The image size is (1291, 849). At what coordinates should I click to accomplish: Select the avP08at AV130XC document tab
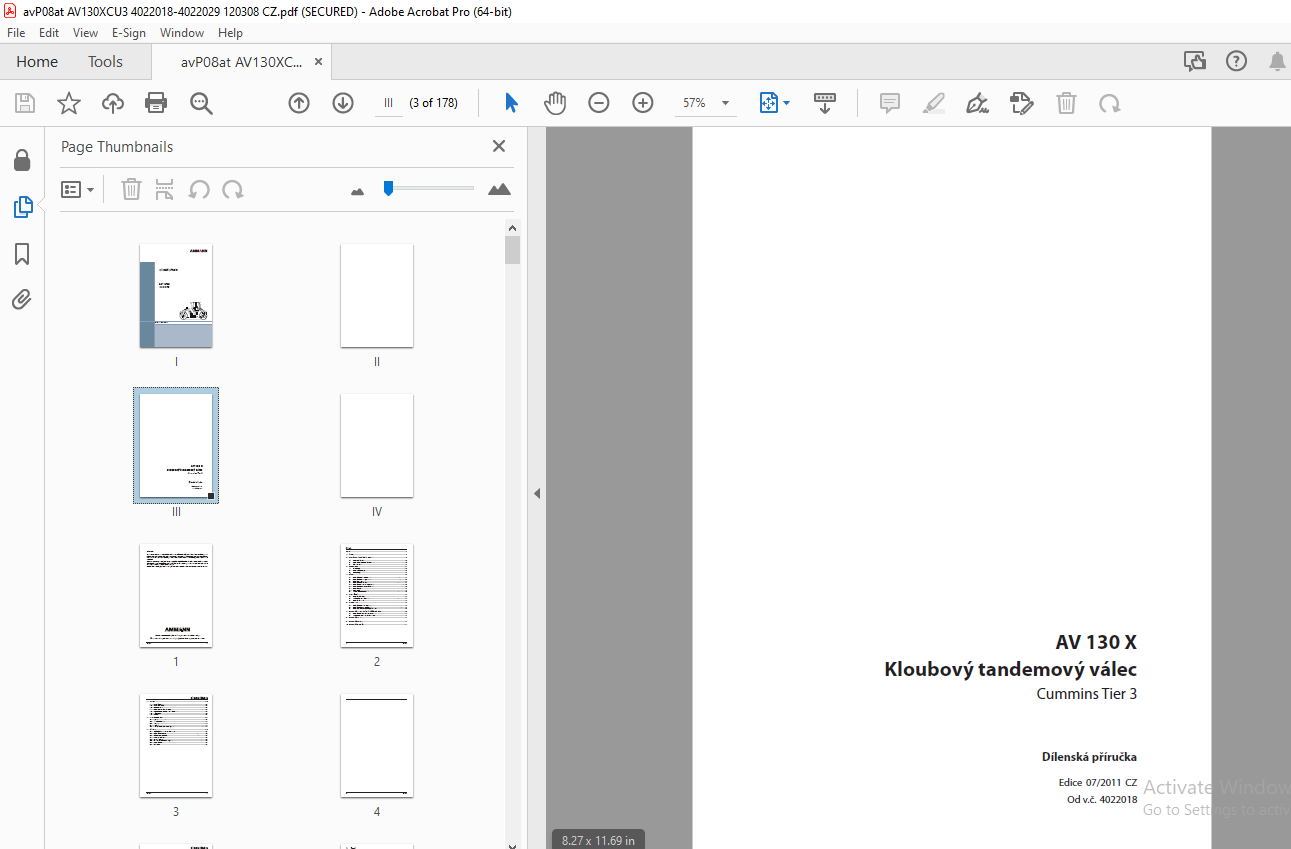241,62
